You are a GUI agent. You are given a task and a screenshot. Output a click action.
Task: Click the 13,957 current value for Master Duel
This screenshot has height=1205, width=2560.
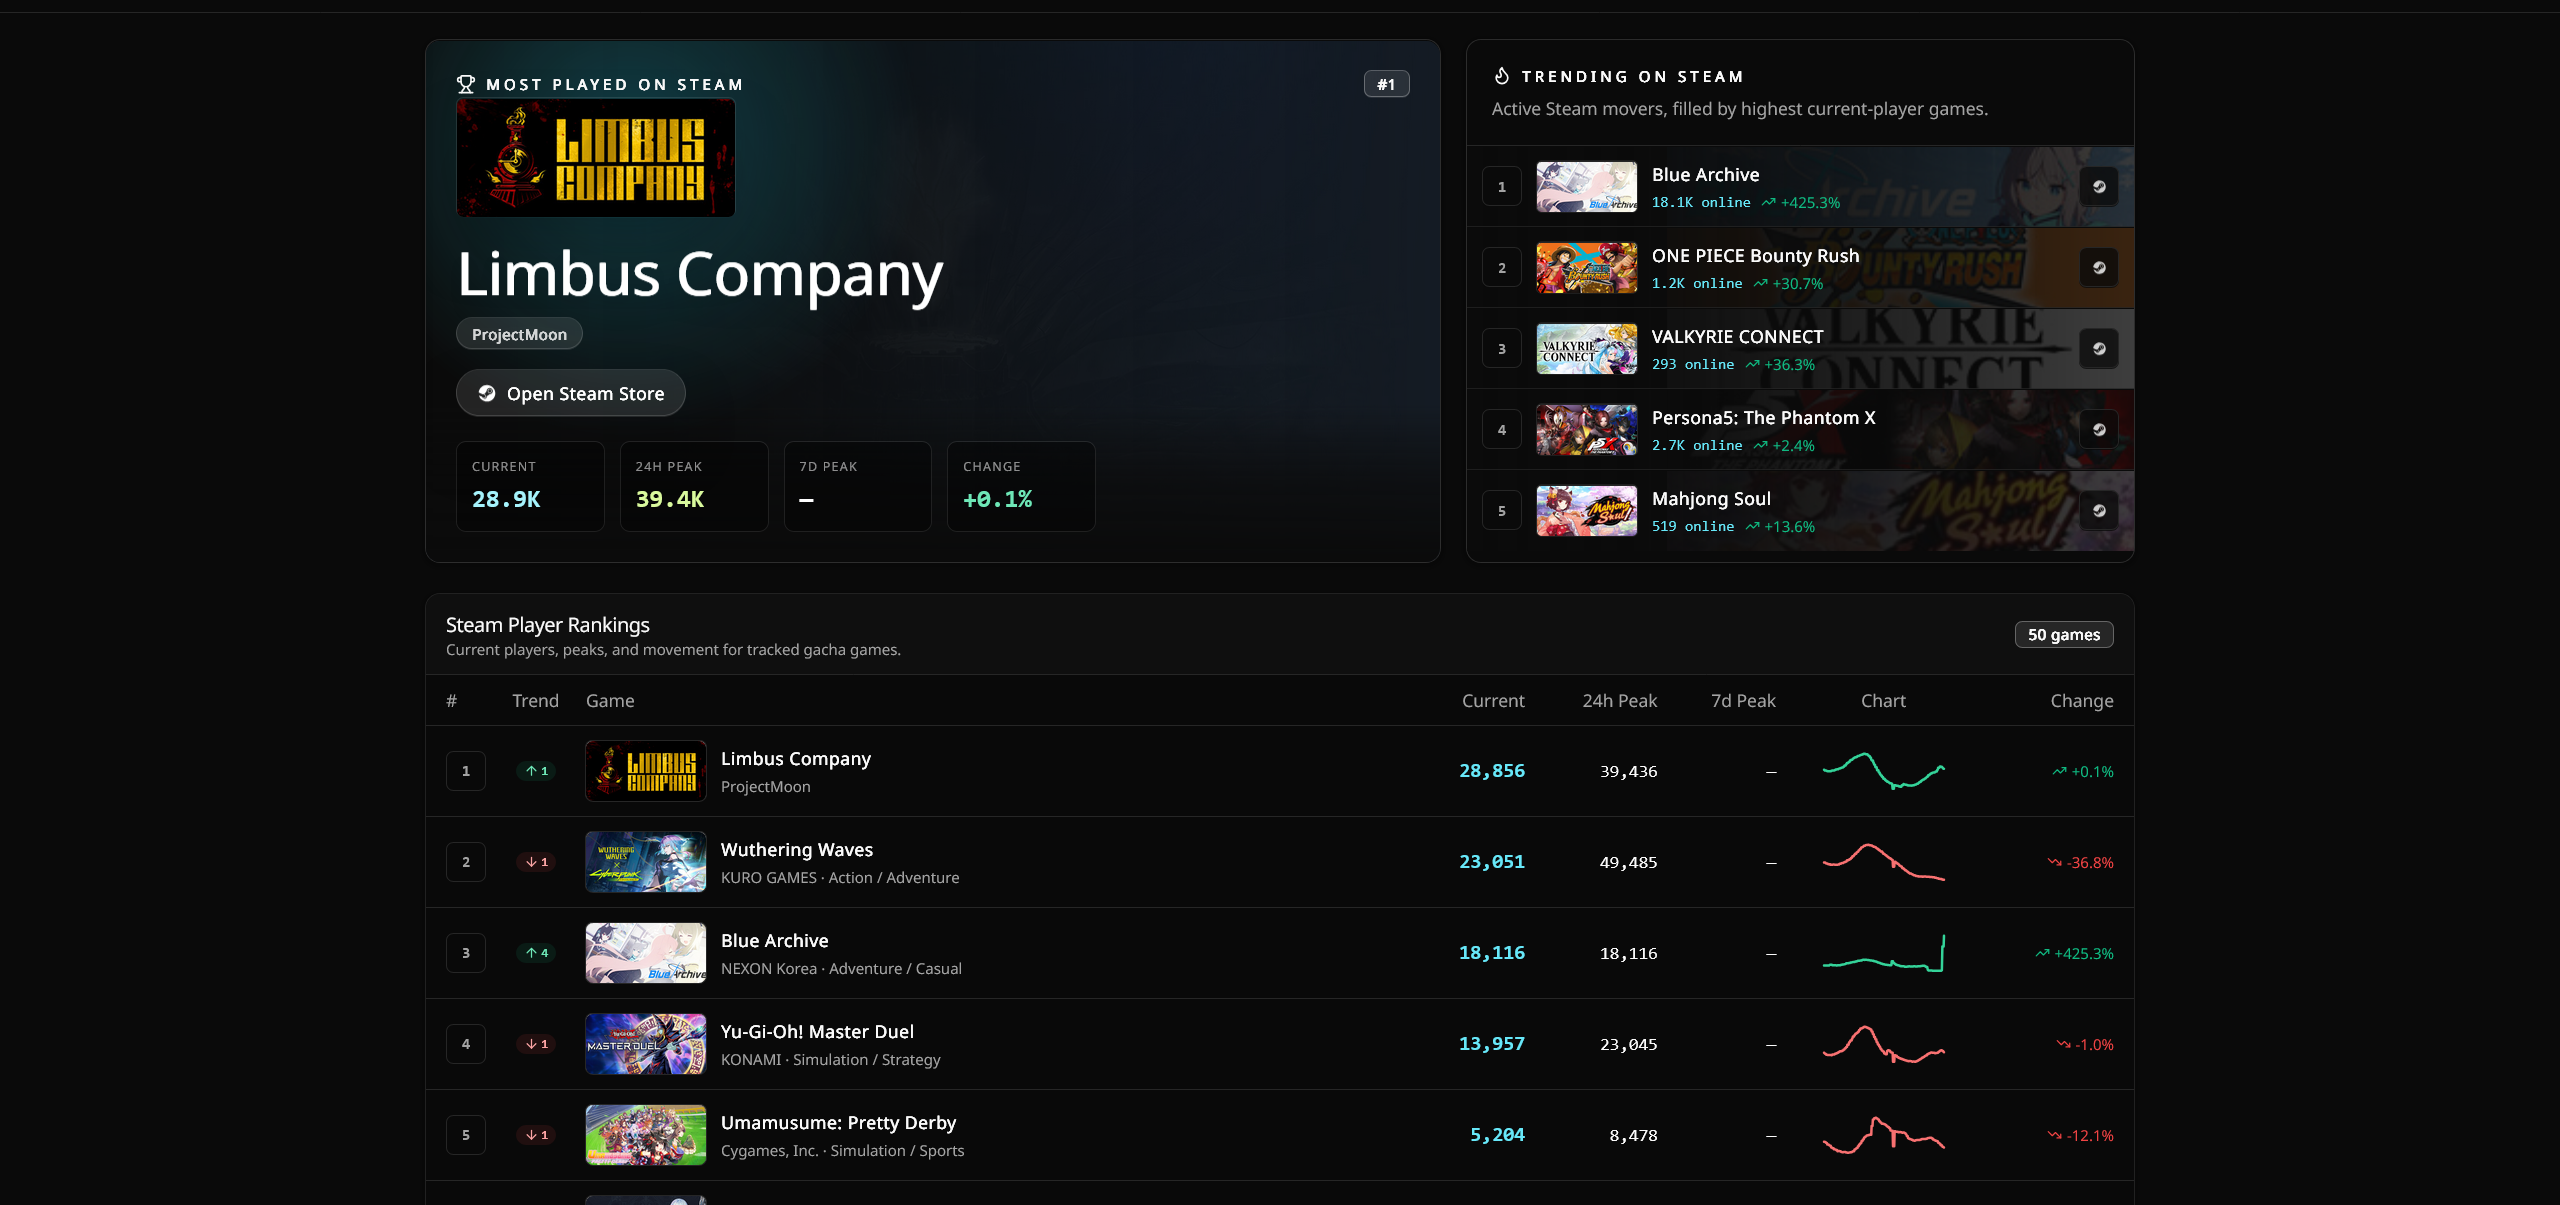coord(1492,1044)
